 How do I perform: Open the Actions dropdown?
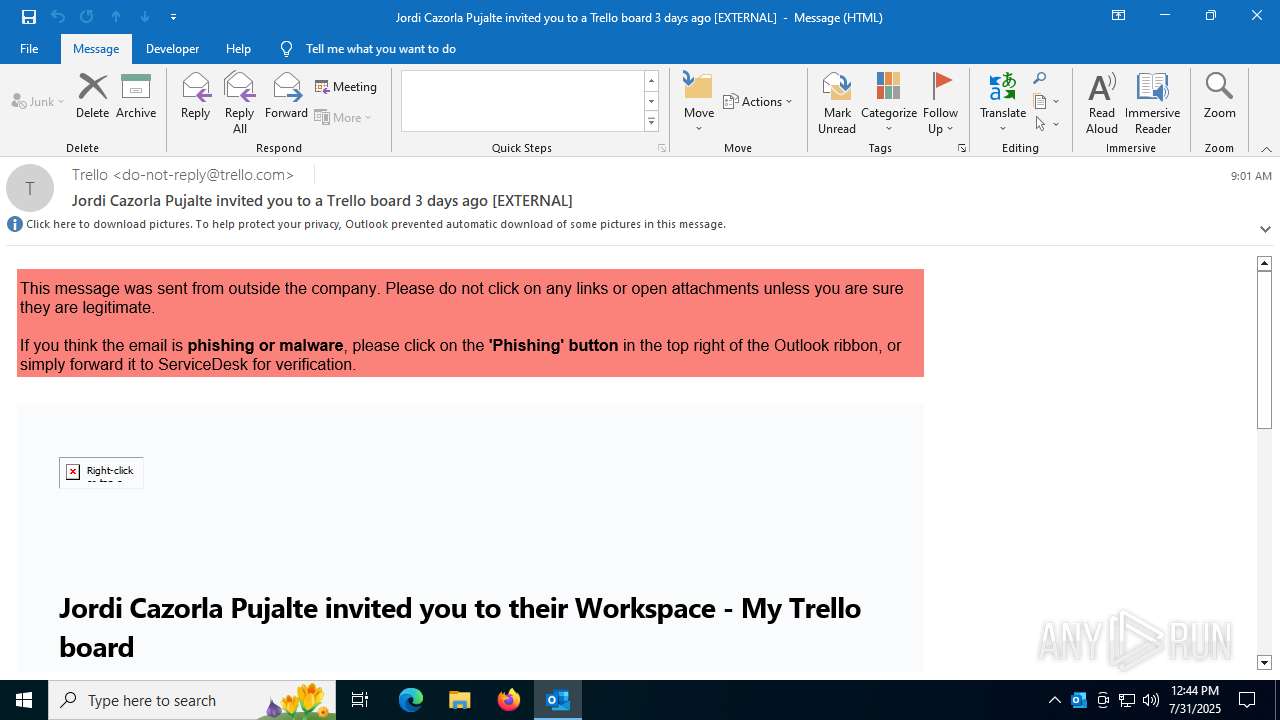coord(757,101)
